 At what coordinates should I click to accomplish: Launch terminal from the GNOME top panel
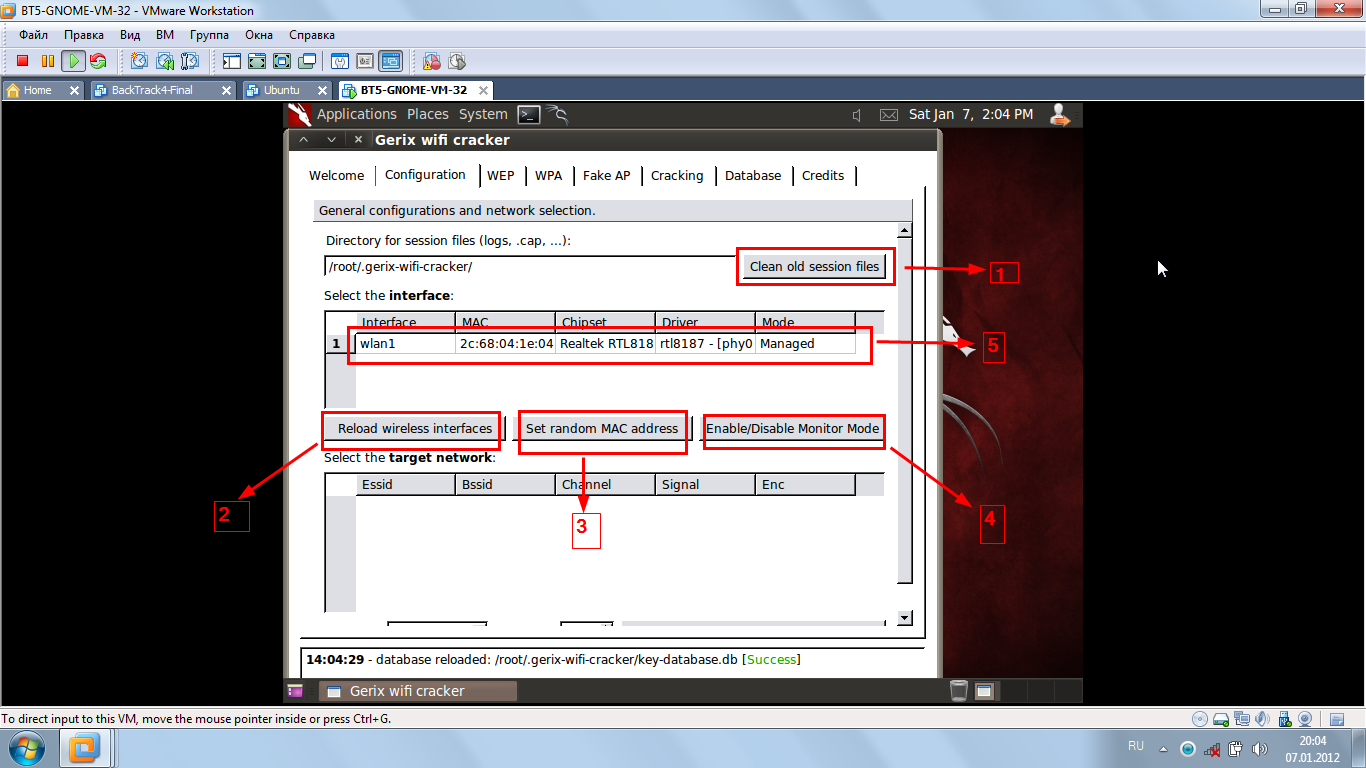(x=529, y=114)
